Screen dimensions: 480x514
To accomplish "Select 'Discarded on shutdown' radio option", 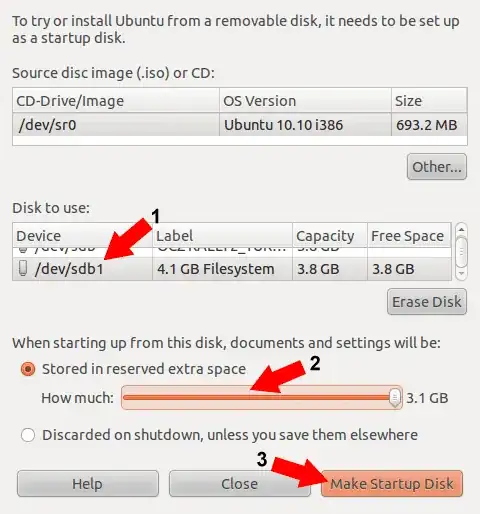I will pyautogui.click(x=28, y=435).
